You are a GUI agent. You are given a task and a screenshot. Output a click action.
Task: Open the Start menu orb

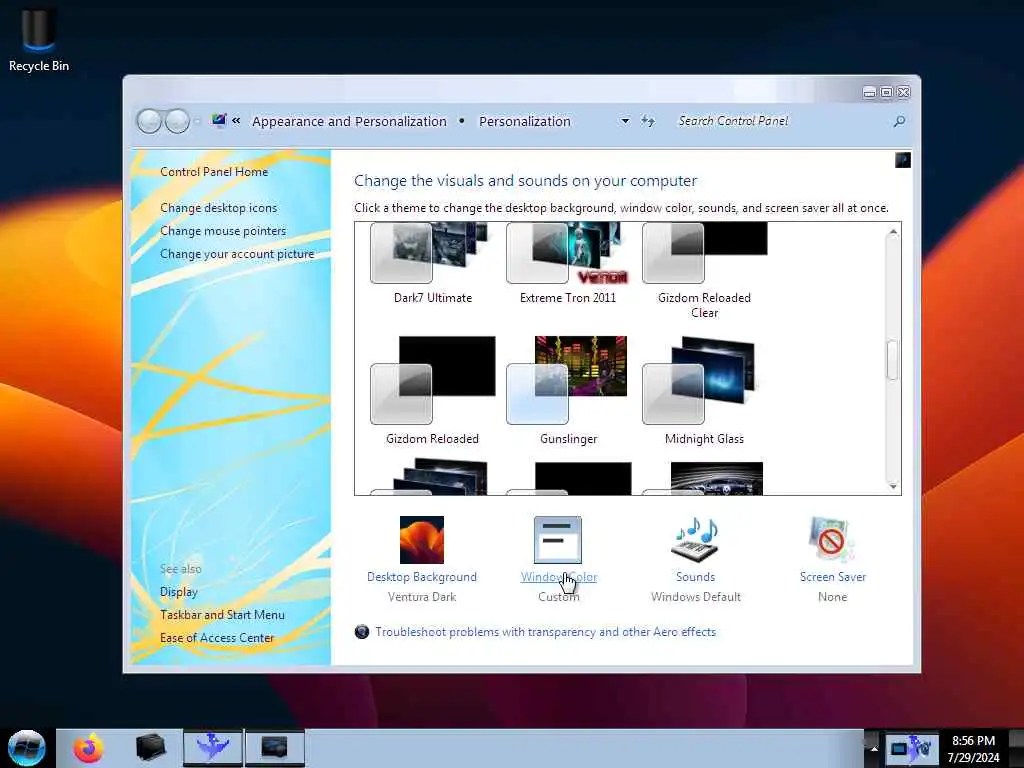26,748
